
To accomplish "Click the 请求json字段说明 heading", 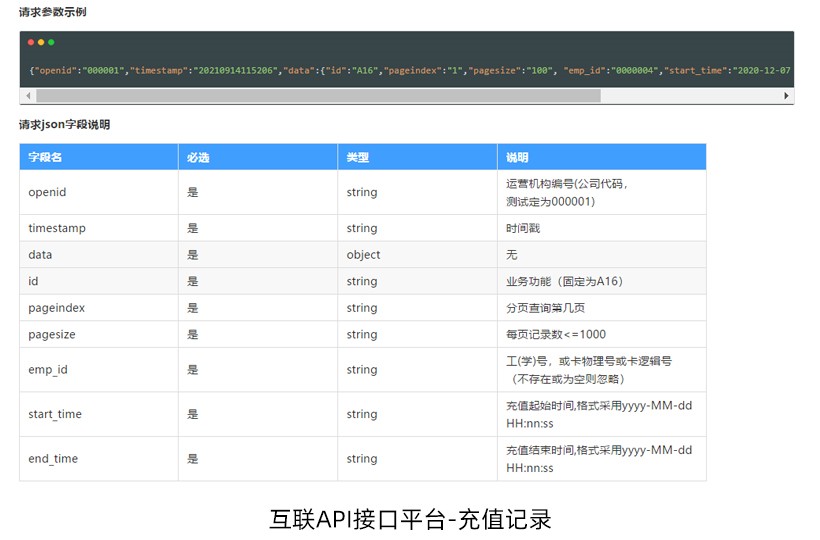I will point(64,125).
